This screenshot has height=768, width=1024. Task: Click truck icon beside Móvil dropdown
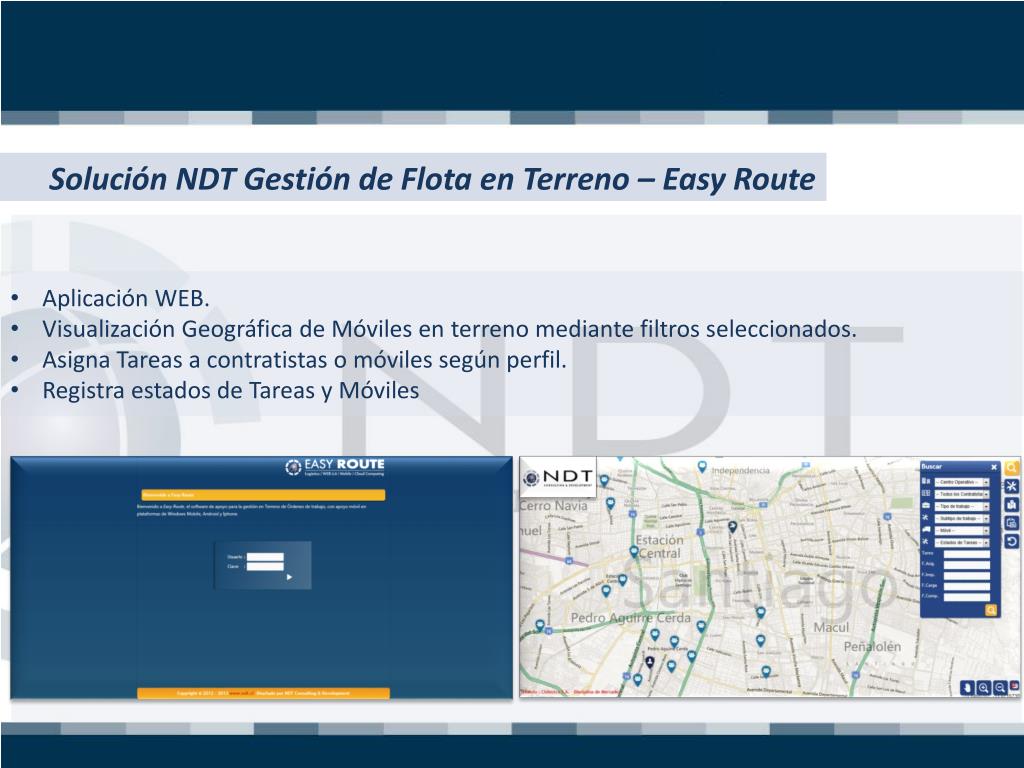tap(926, 530)
